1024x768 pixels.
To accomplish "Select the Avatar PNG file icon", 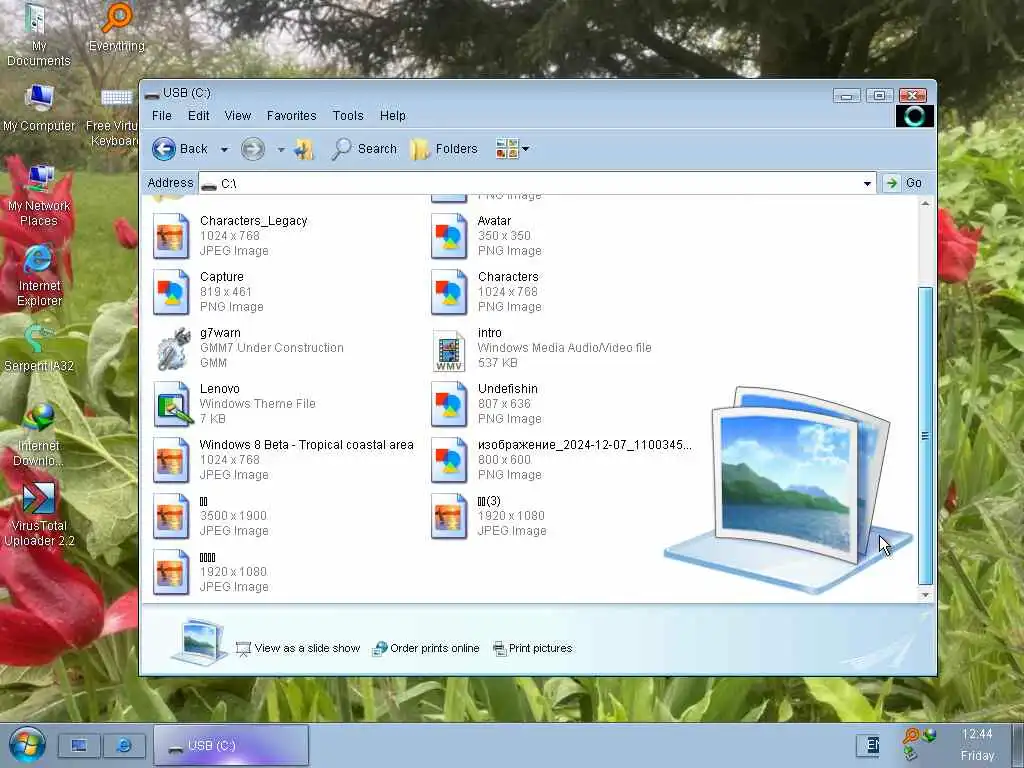I will tap(449, 236).
